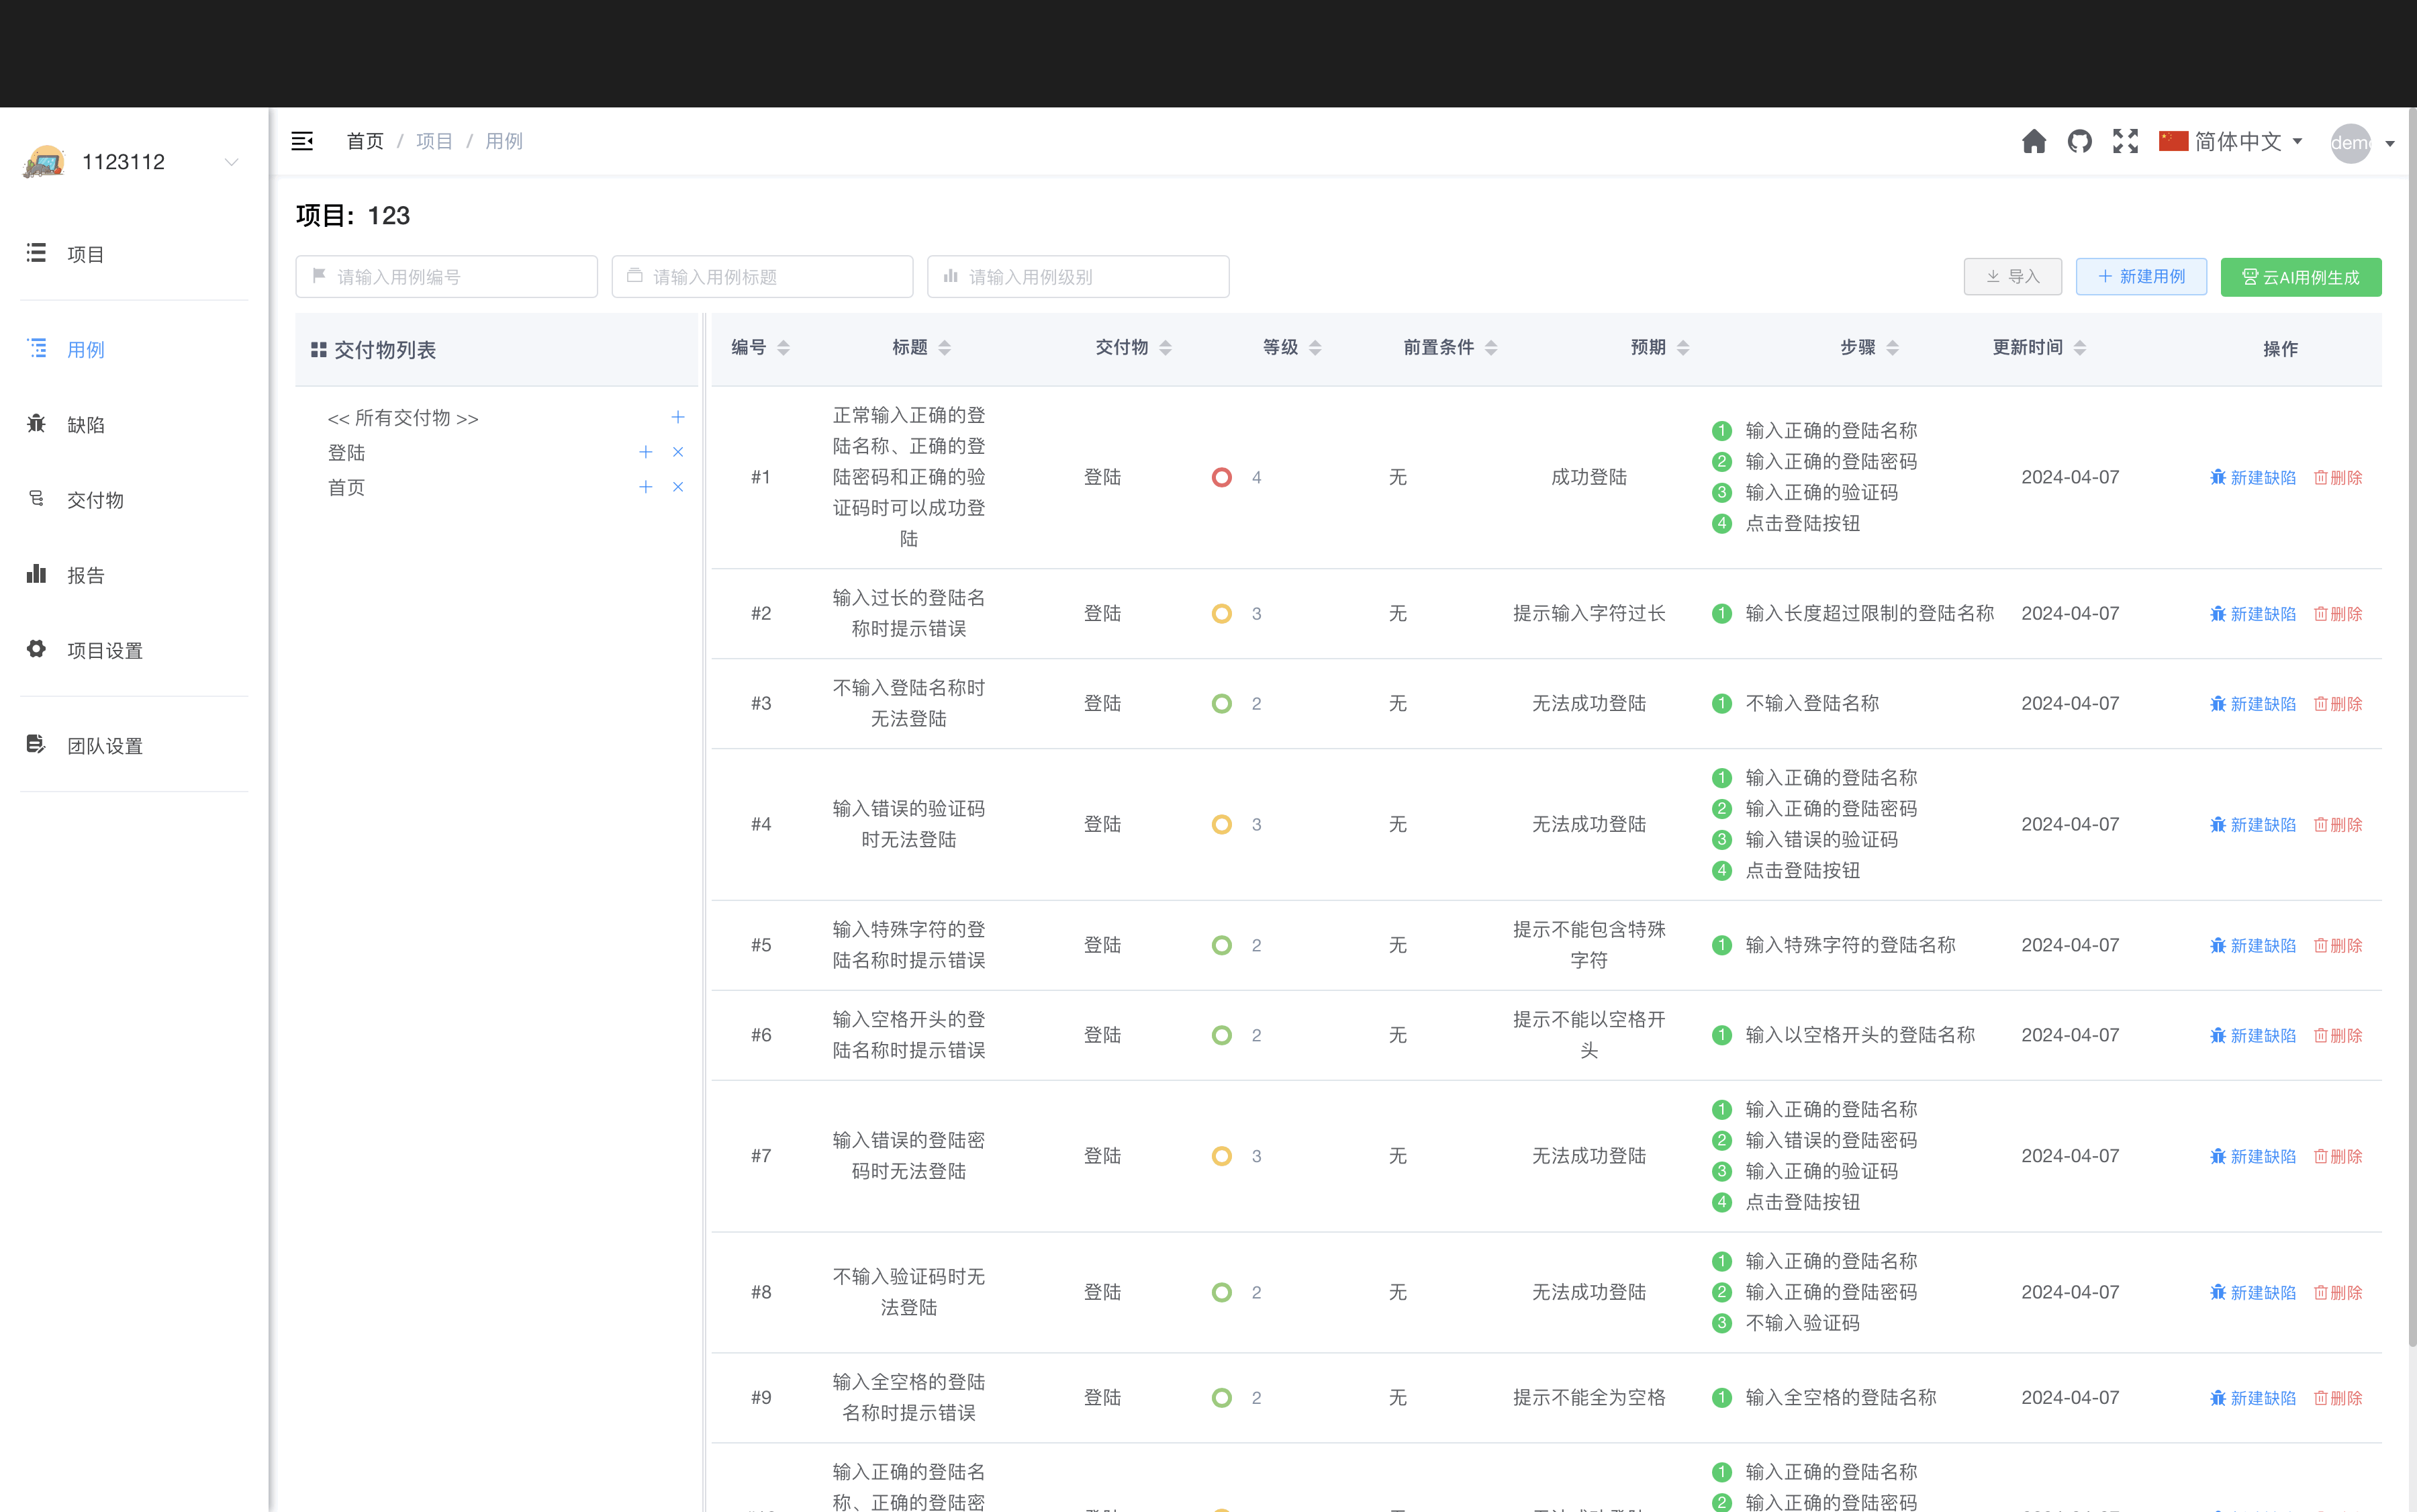Delete the 登陆 deliverable with X icon
This screenshot has width=2417, height=1512.
[x=677, y=452]
